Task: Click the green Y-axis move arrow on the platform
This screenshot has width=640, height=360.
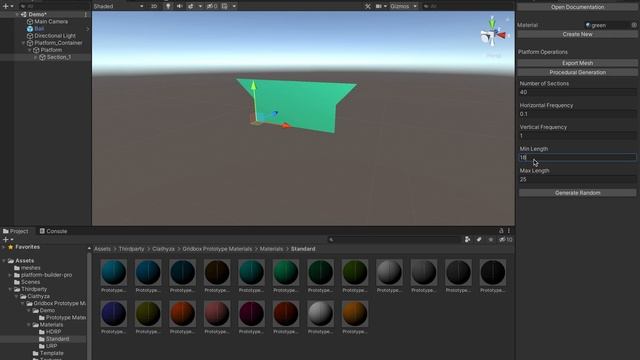Action: (253, 85)
